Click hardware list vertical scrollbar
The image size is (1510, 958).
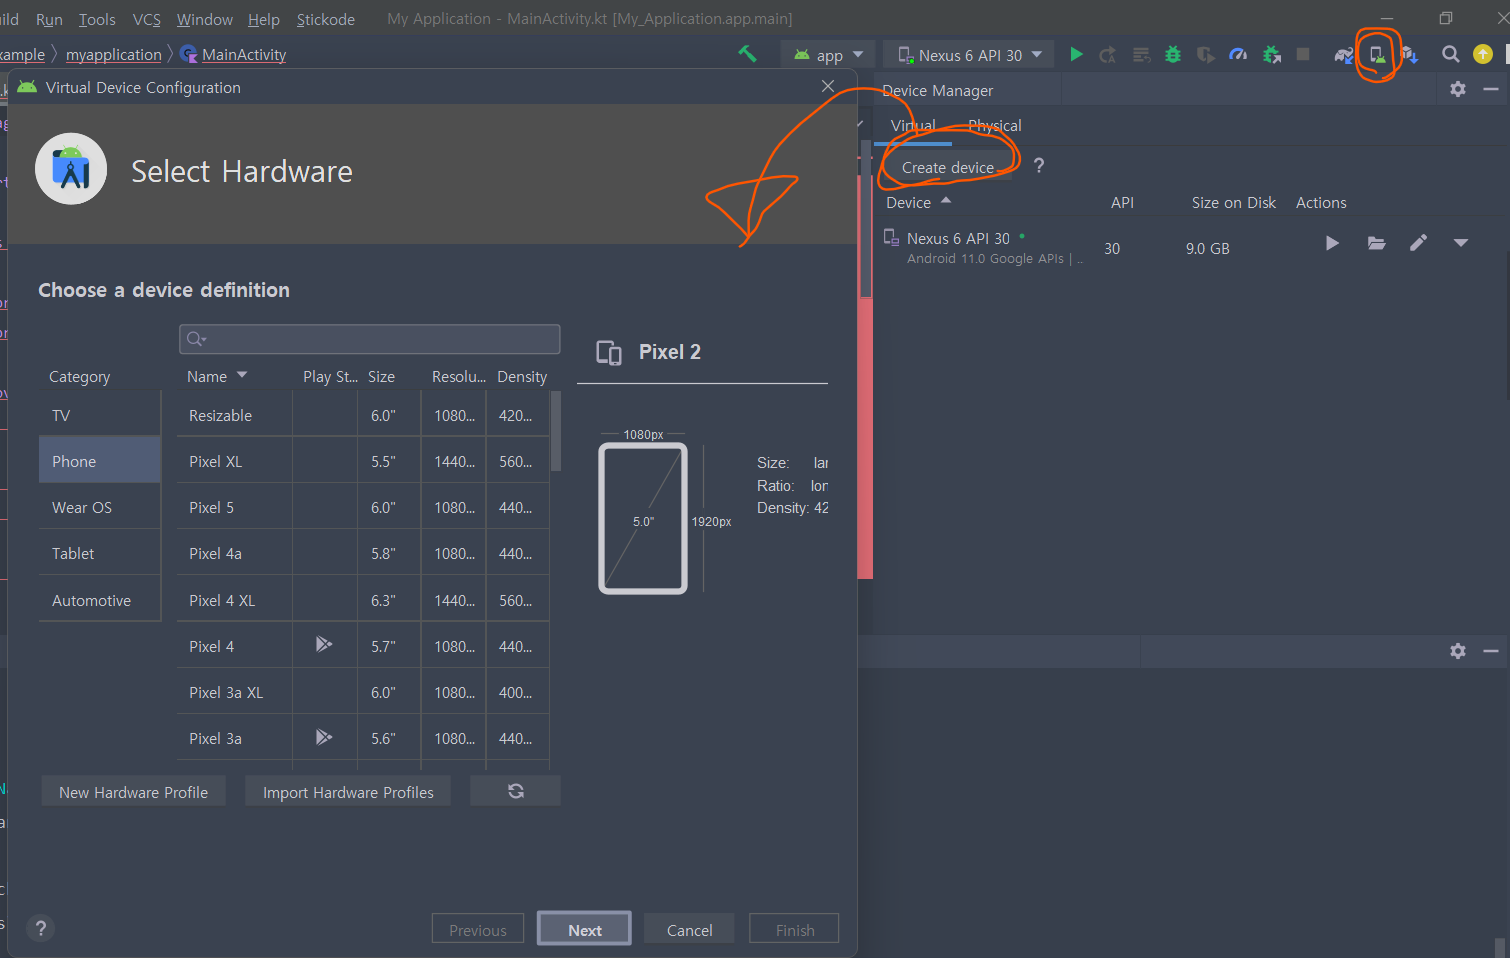tap(556, 431)
